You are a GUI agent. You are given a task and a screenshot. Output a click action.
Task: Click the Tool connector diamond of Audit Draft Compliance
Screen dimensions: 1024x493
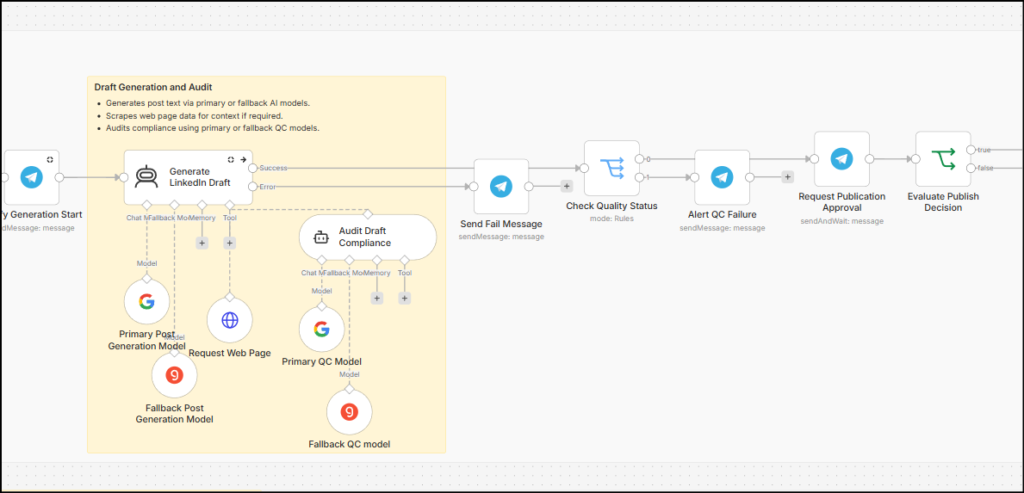[404, 259]
